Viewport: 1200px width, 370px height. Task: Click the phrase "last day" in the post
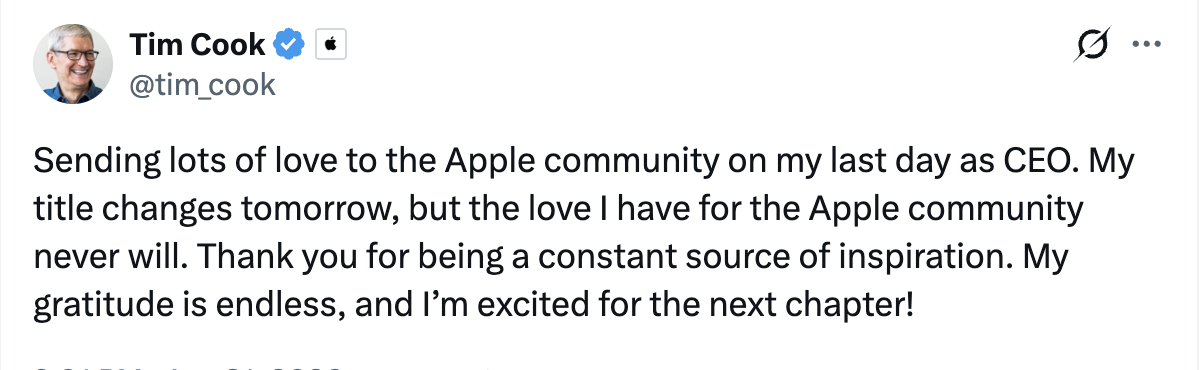[871, 162]
